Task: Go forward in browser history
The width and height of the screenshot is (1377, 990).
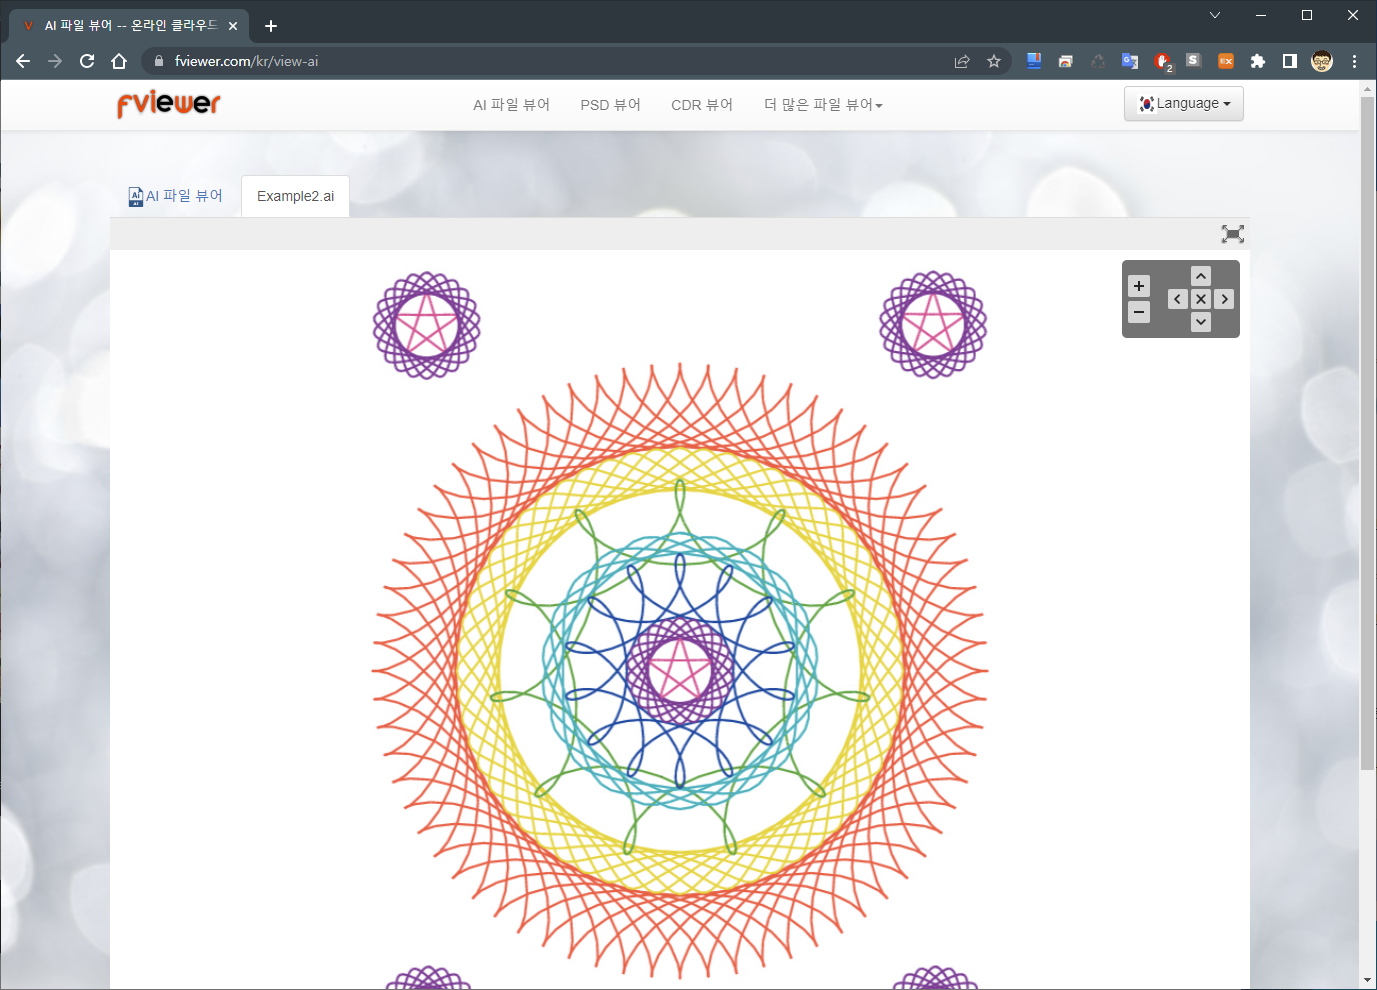Action: coord(55,61)
